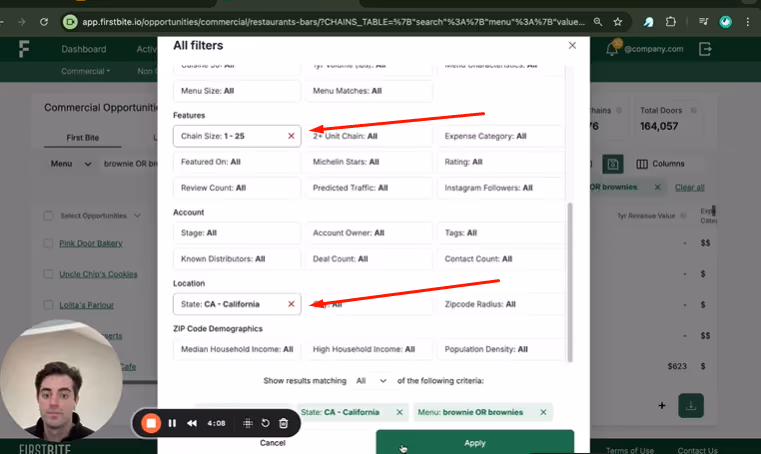The image size is (761, 454).
Task: Open the Menu Size filter
Action: [236, 91]
